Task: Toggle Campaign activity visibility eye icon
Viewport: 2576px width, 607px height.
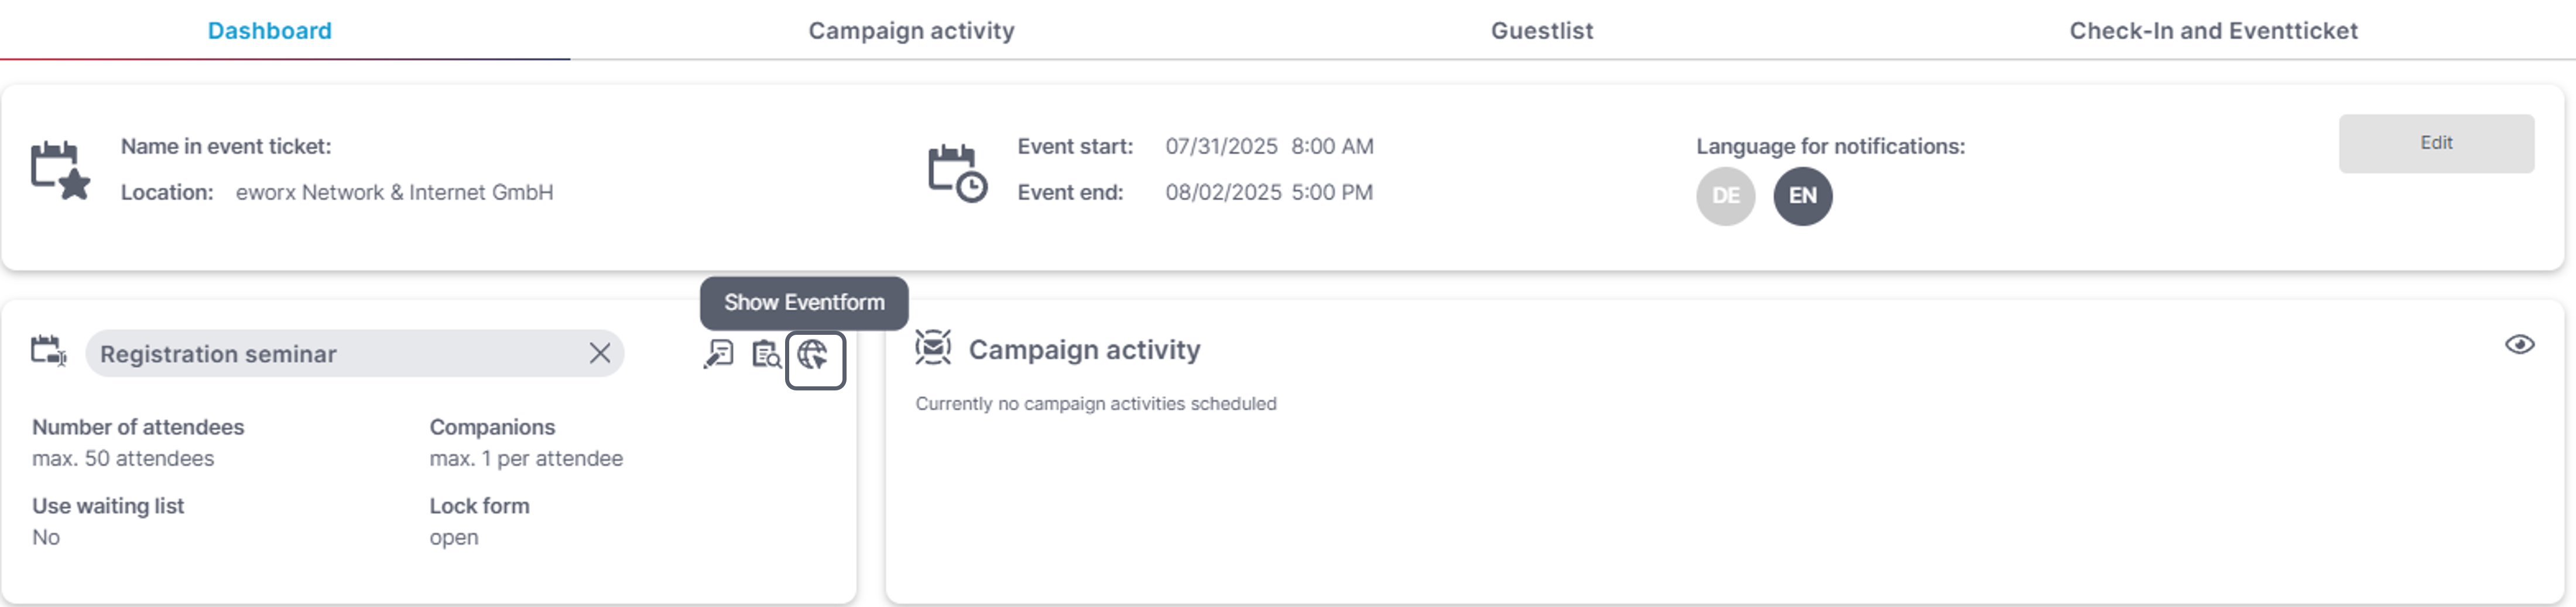Action: (2519, 344)
